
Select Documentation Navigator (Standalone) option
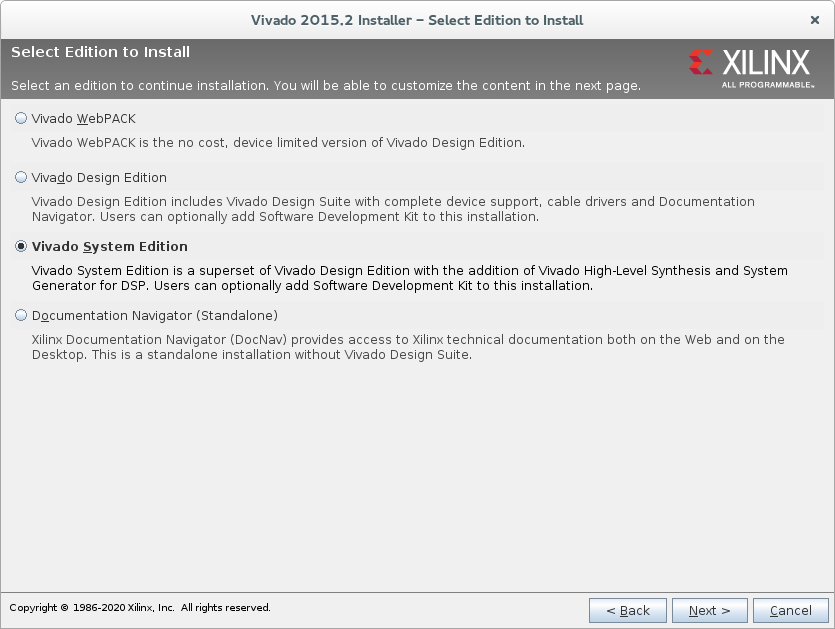[21, 315]
